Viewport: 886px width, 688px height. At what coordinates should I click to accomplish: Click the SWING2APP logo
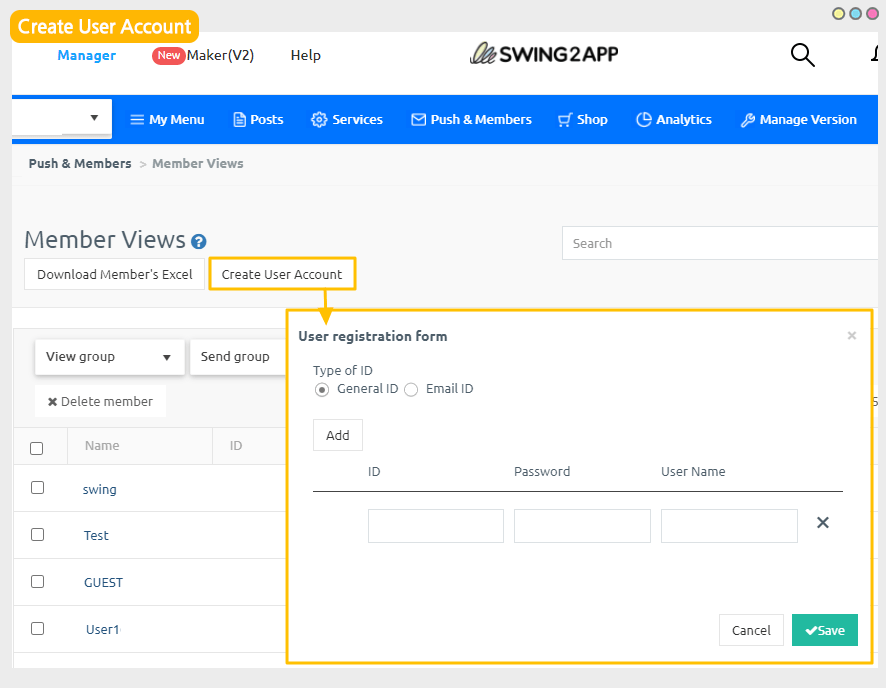(544, 54)
